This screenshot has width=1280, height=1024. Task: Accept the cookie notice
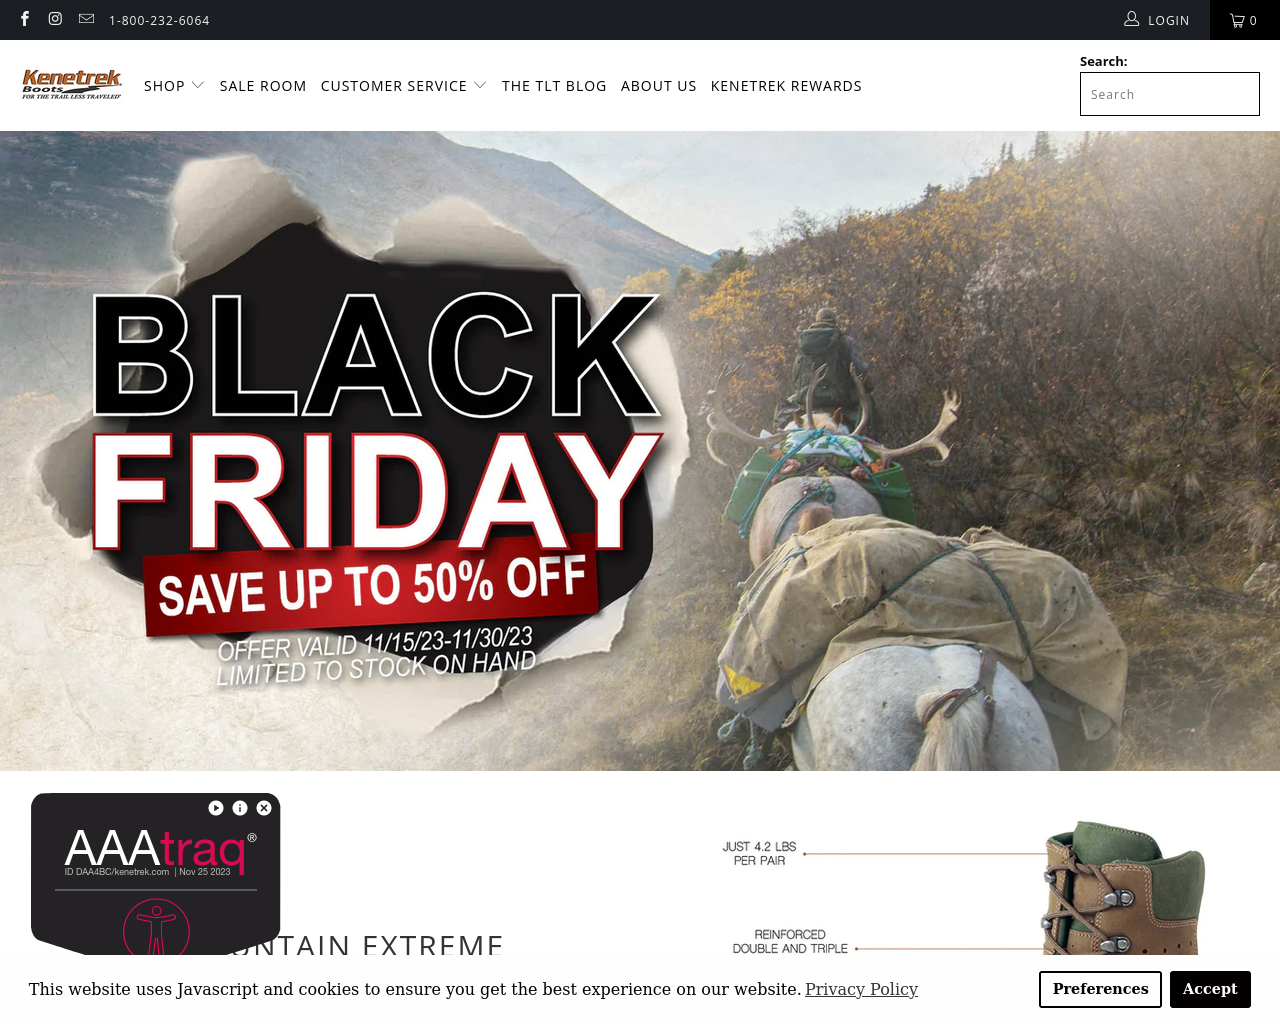tap(1210, 989)
